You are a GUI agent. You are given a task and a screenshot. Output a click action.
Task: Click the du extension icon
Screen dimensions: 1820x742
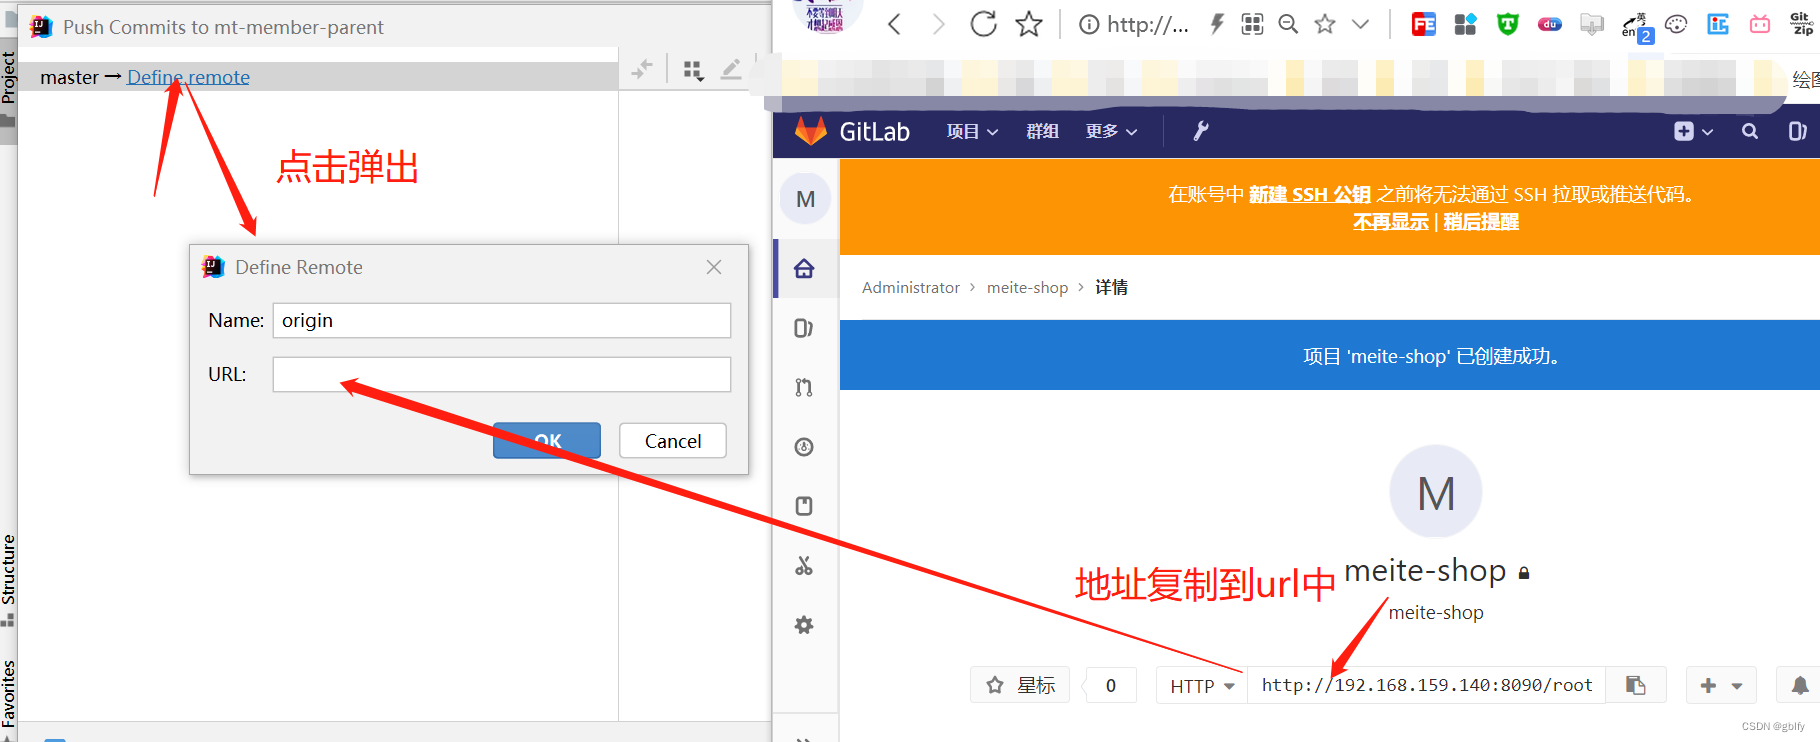(1550, 24)
